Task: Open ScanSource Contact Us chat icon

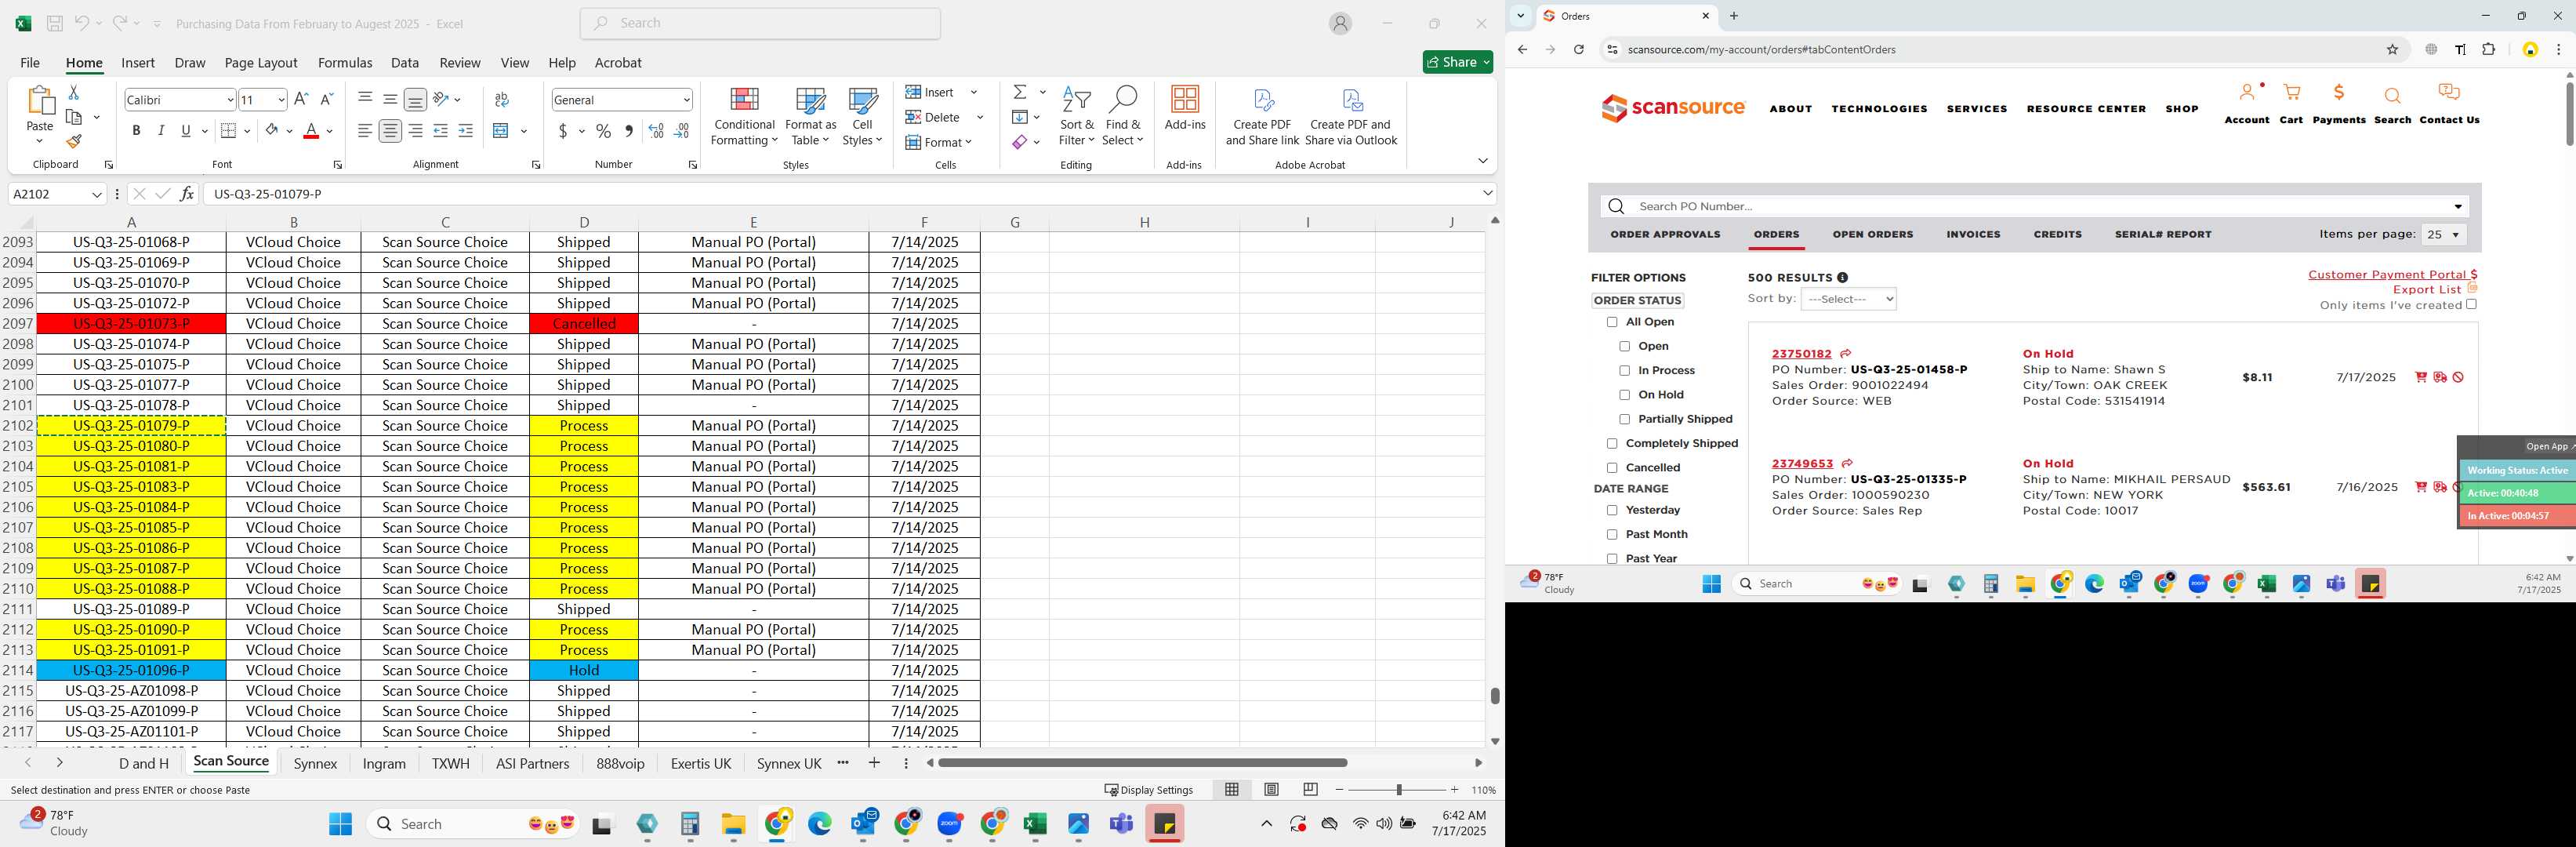Action: click(2449, 104)
